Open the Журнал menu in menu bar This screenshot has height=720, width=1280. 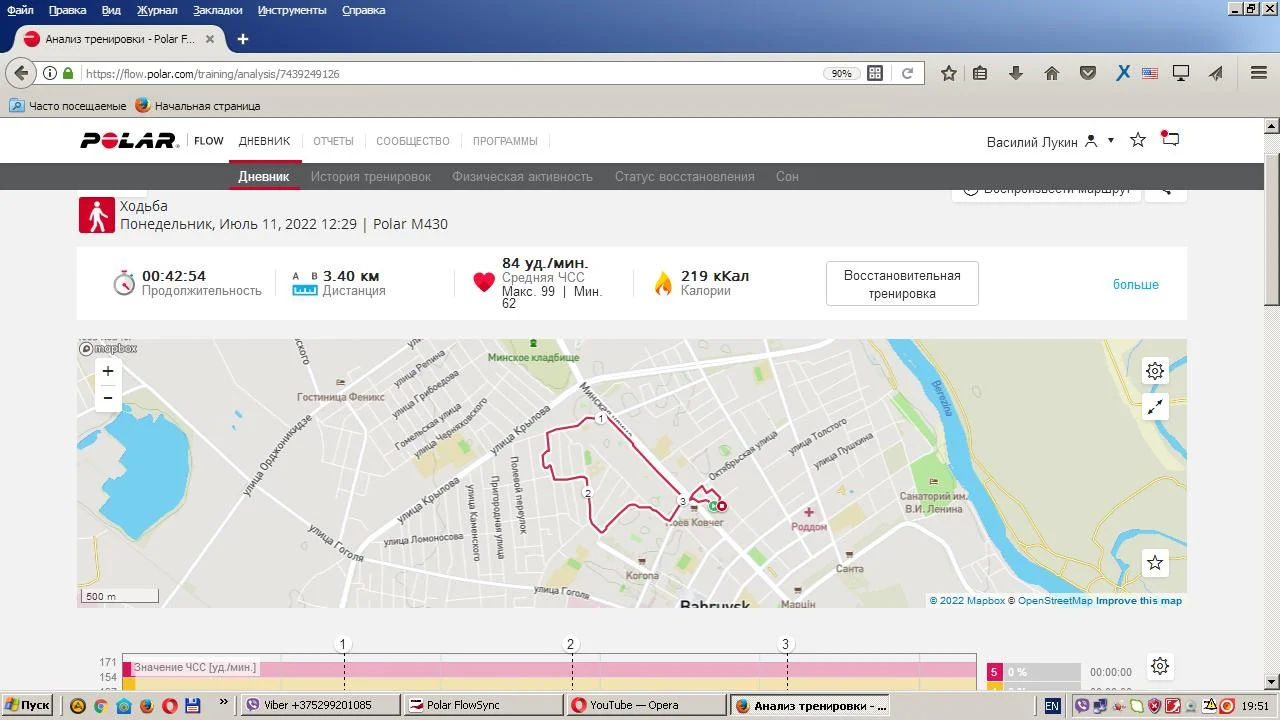(x=157, y=10)
